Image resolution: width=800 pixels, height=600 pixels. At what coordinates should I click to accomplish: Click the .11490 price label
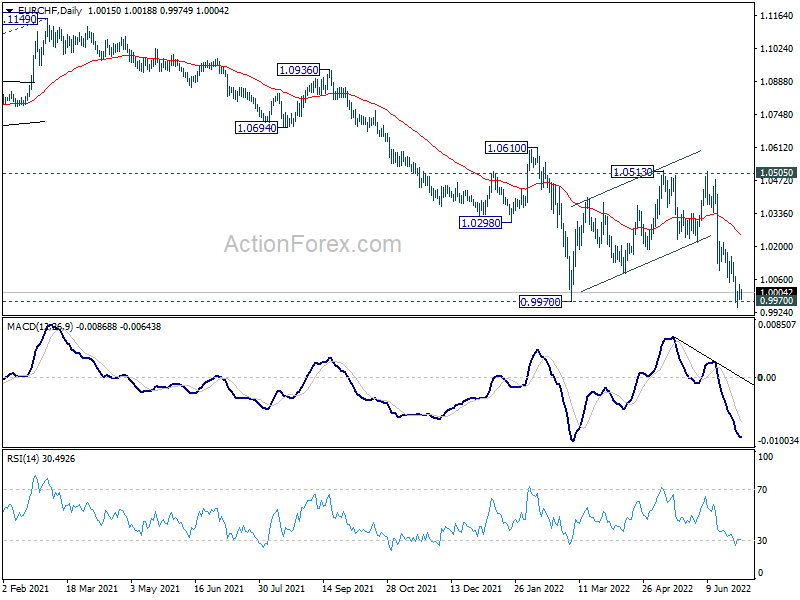tap(20, 19)
